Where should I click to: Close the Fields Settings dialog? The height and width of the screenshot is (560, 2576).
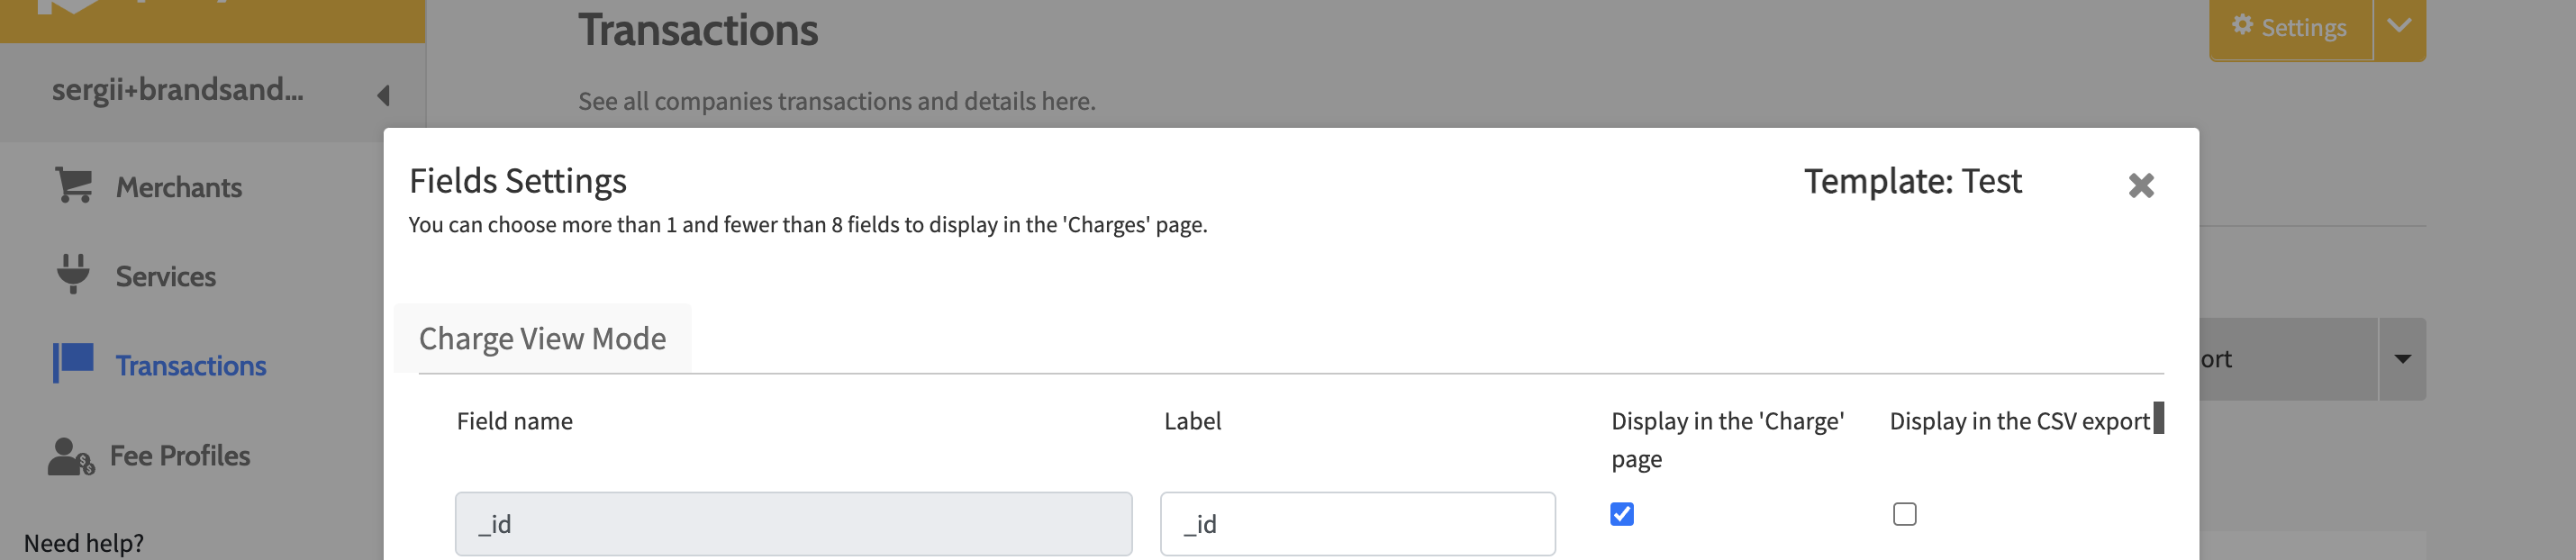(x=2140, y=185)
